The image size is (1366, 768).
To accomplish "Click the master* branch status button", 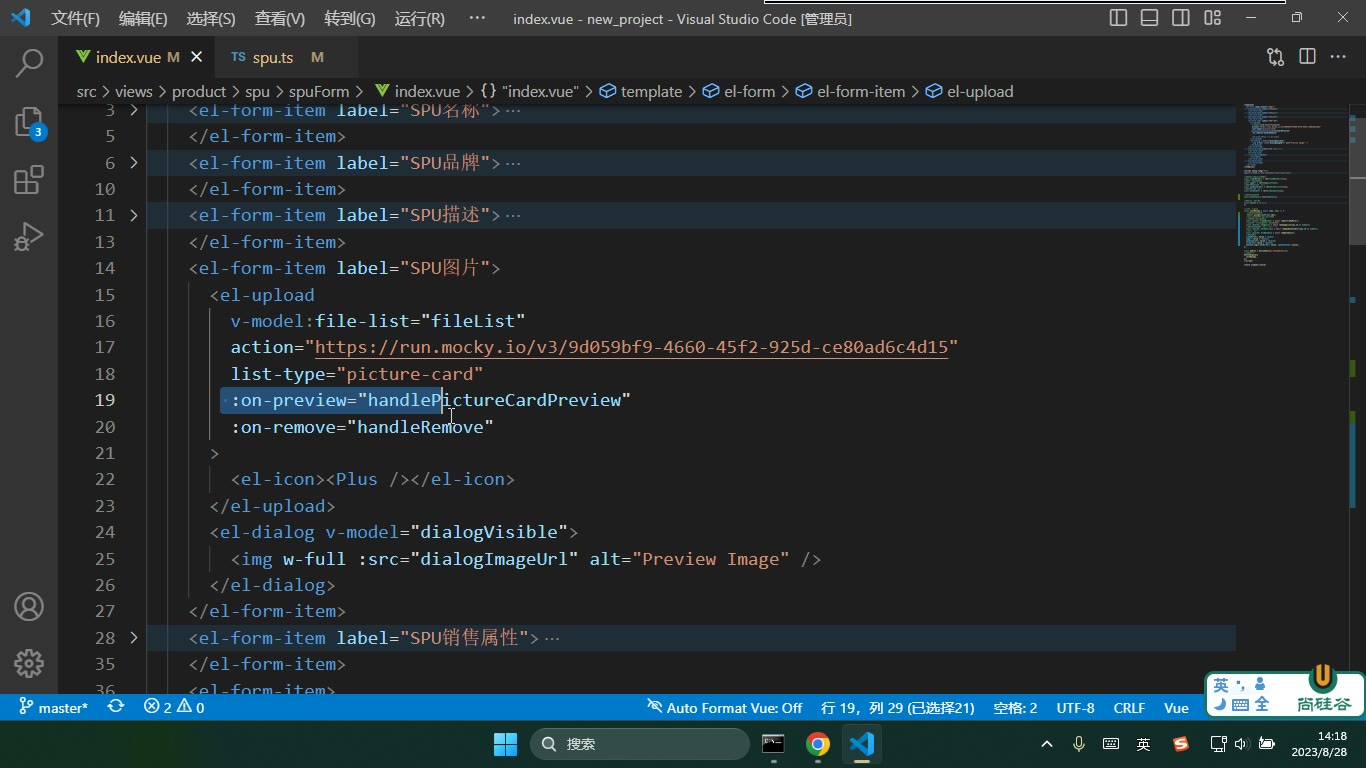I will pyautogui.click(x=53, y=707).
